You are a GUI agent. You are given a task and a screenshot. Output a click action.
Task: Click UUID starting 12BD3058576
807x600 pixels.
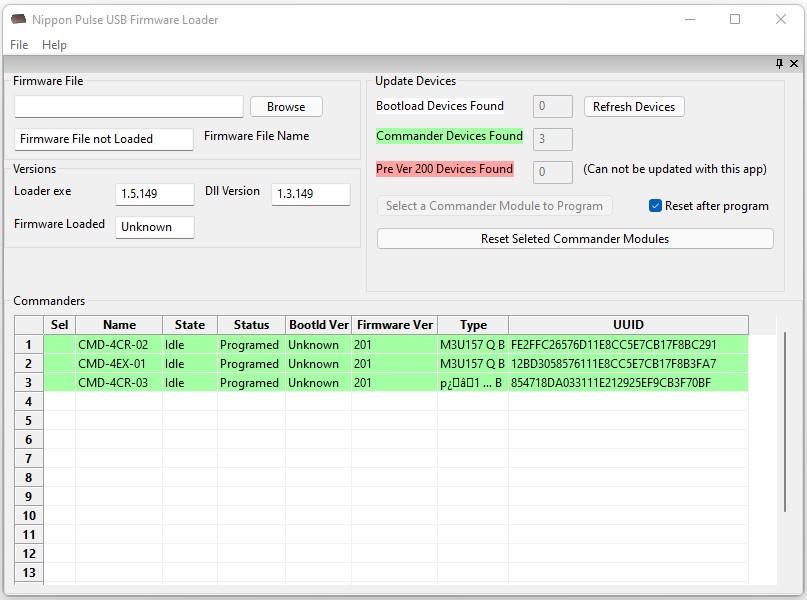(x=628, y=363)
